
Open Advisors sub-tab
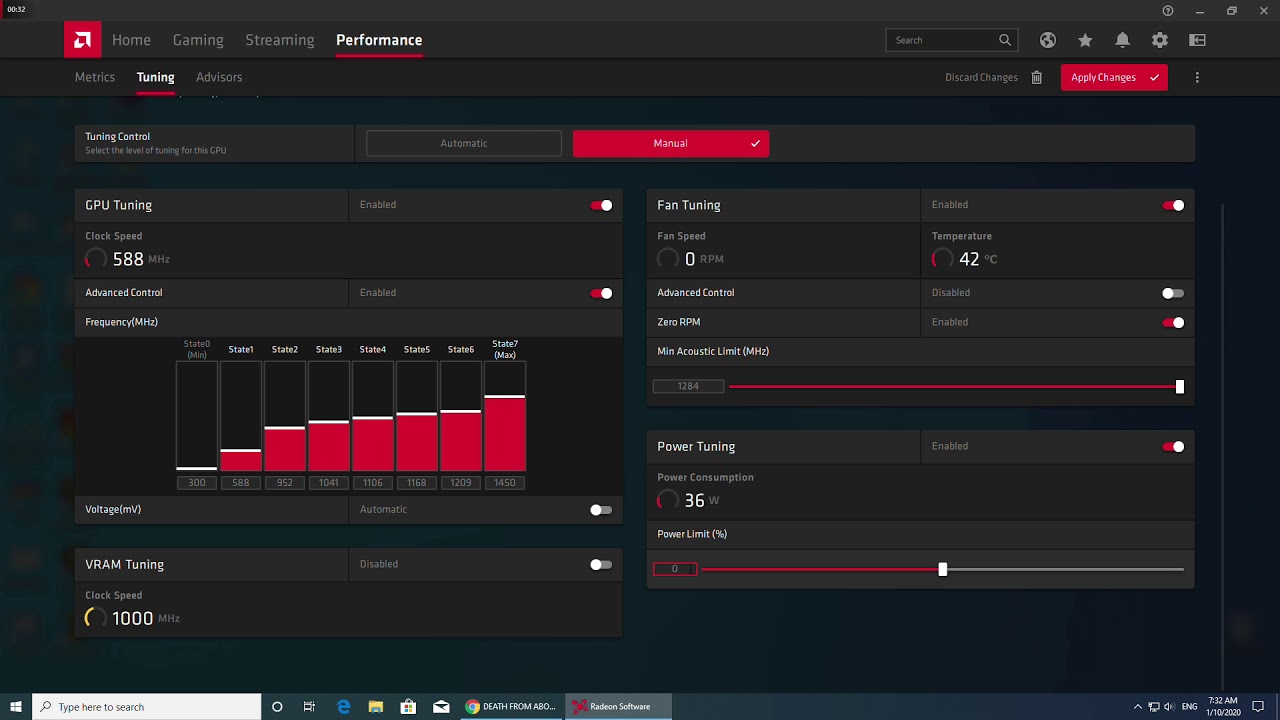click(x=219, y=77)
